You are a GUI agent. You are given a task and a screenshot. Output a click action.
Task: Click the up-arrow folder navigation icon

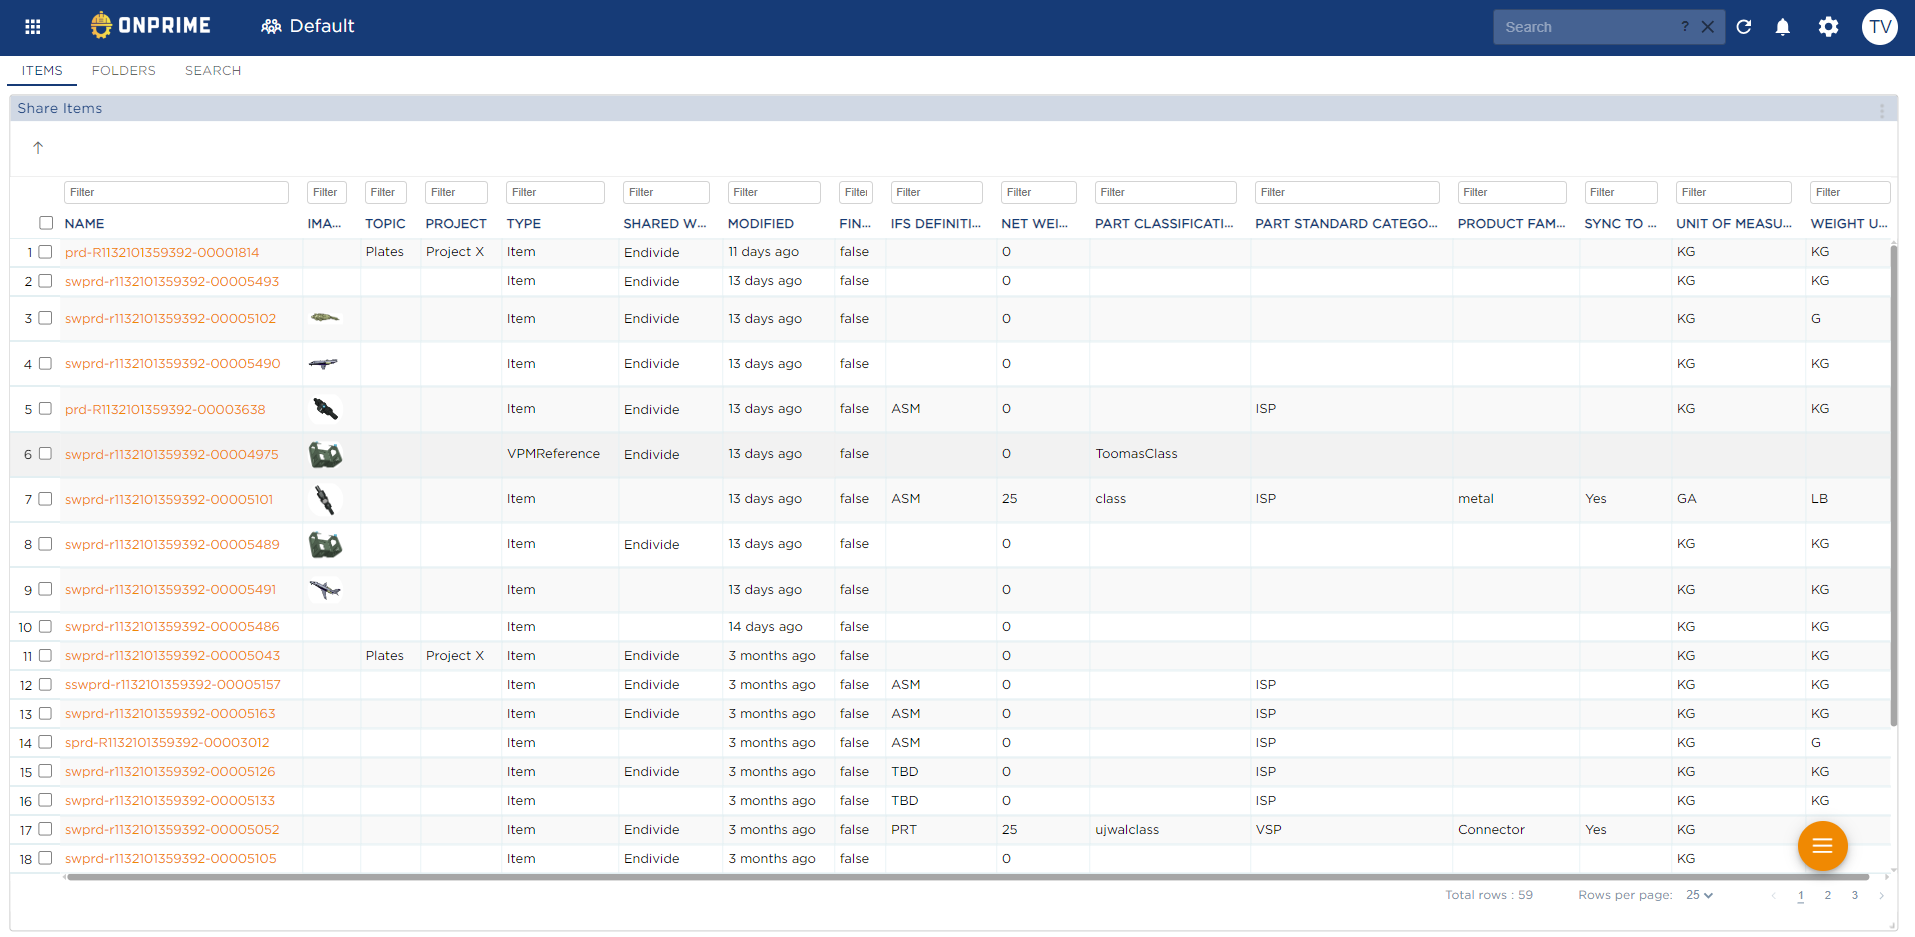coord(38,147)
